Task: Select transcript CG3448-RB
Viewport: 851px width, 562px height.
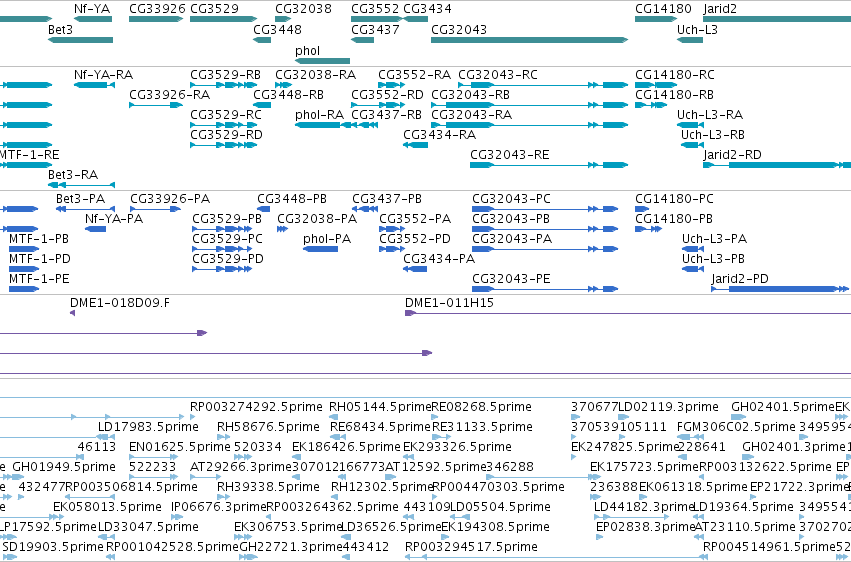Action: click(288, 94)
